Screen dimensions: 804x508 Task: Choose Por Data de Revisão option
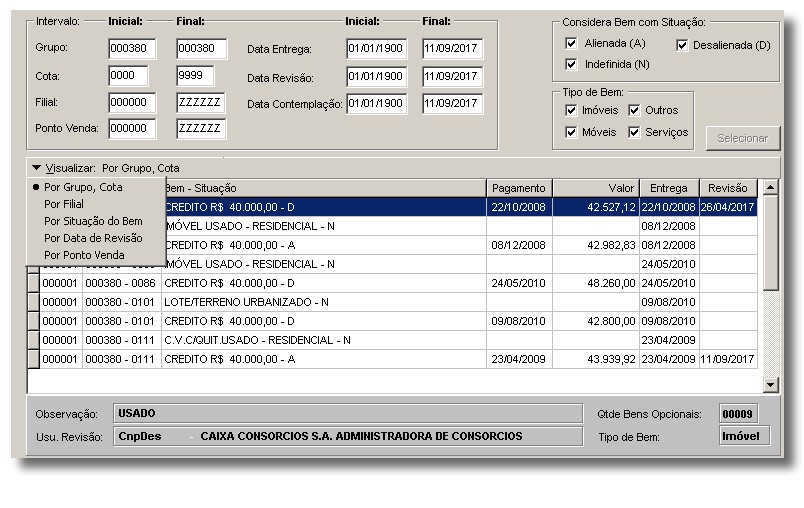pos(93,238)
